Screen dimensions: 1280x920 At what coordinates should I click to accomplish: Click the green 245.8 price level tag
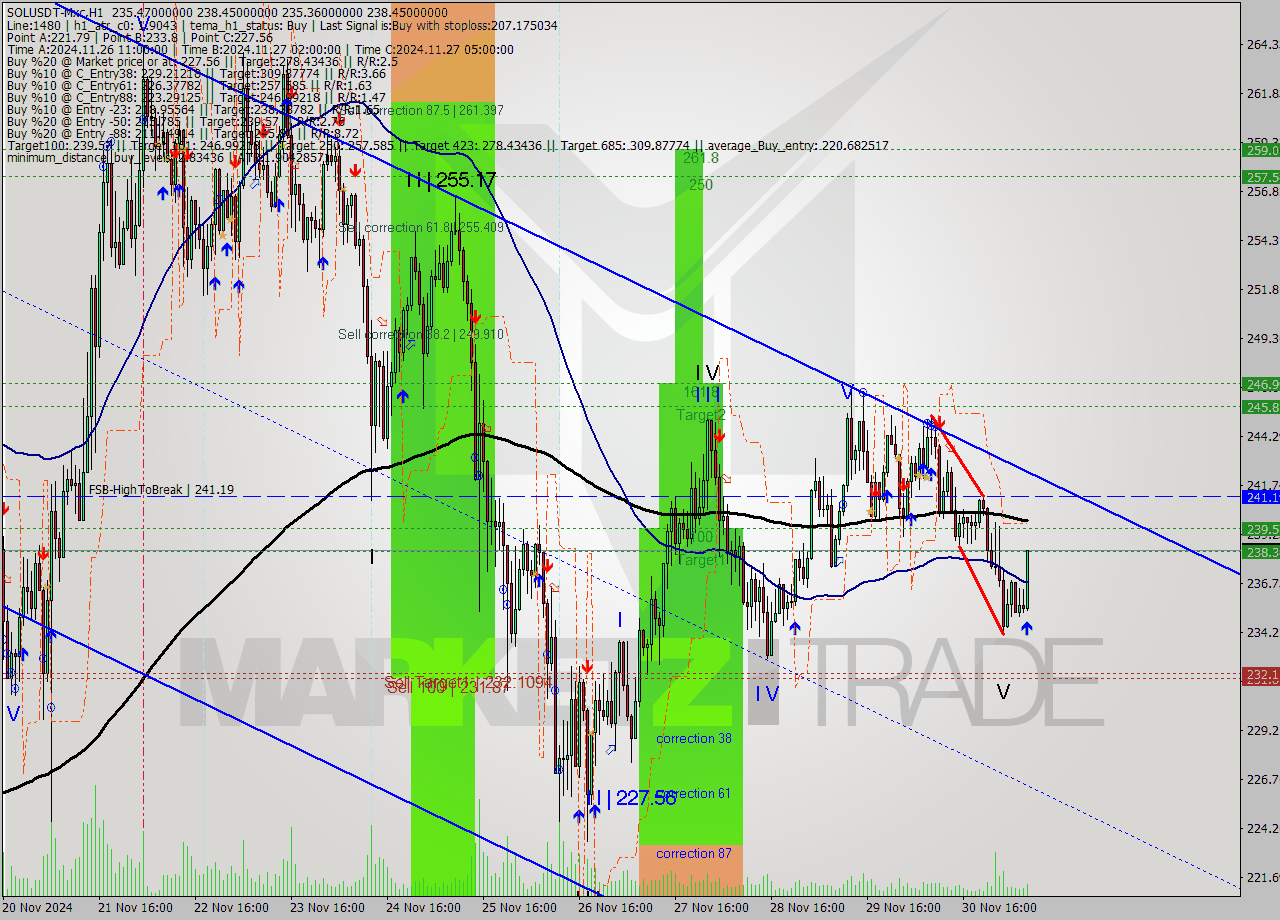point(1261,406)
